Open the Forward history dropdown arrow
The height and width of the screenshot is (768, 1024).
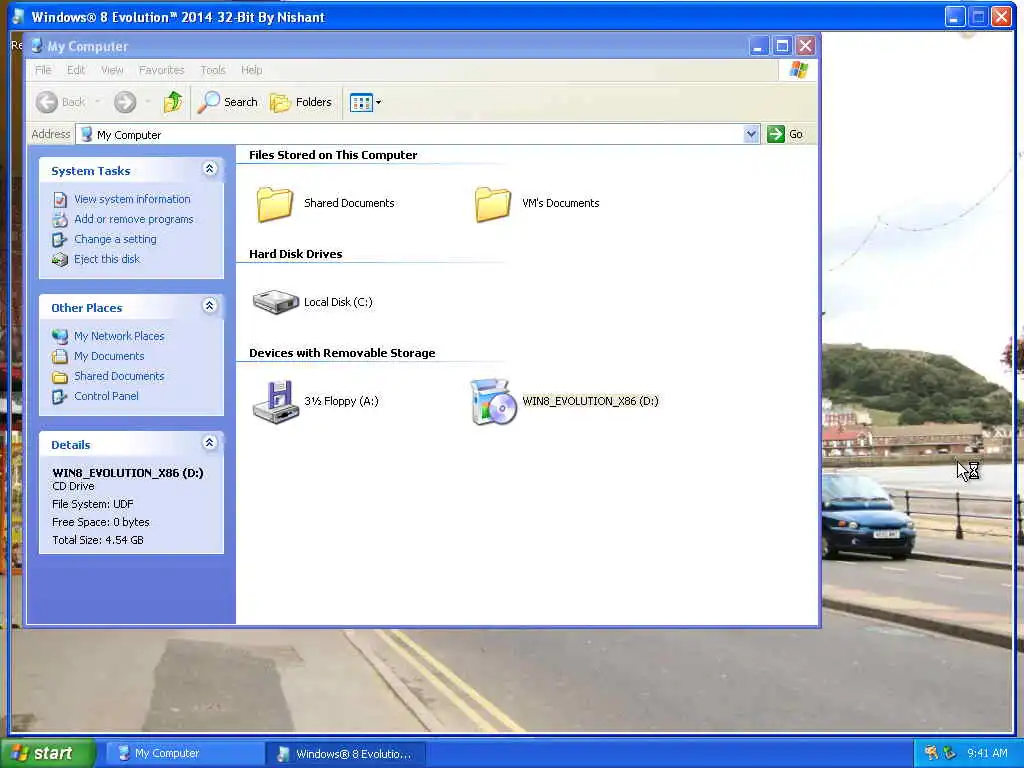point(148,102)
